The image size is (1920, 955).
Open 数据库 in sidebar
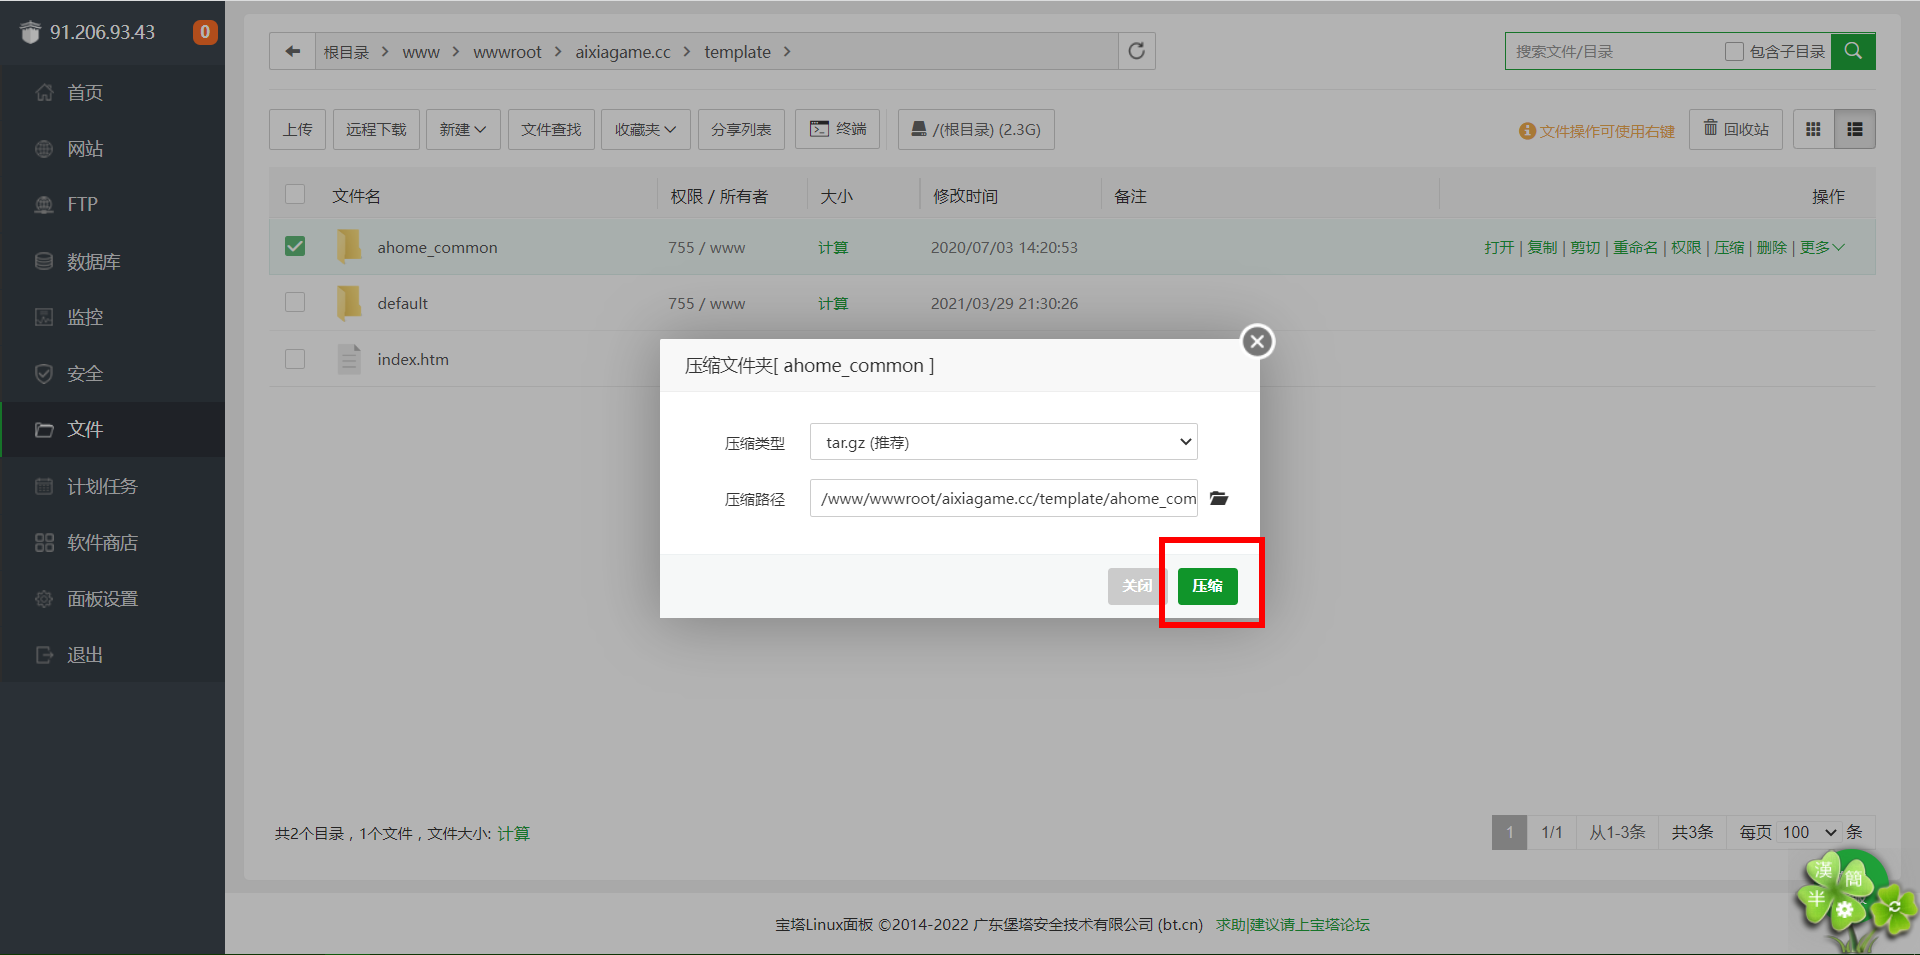112,261
